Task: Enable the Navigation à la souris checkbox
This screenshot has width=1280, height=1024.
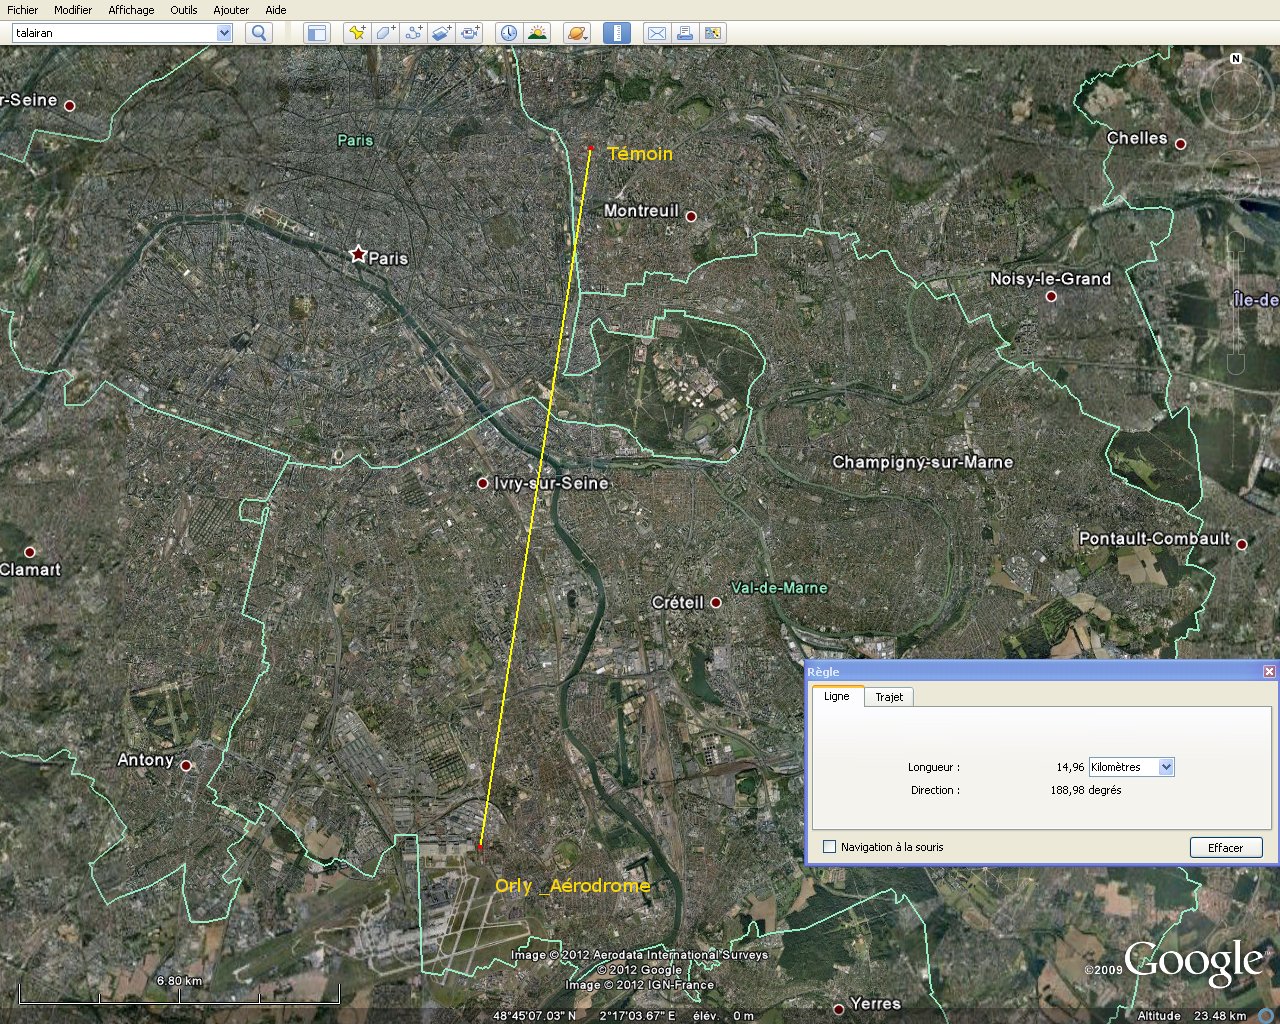Action: pyautogui.click(x=829, y=847)
